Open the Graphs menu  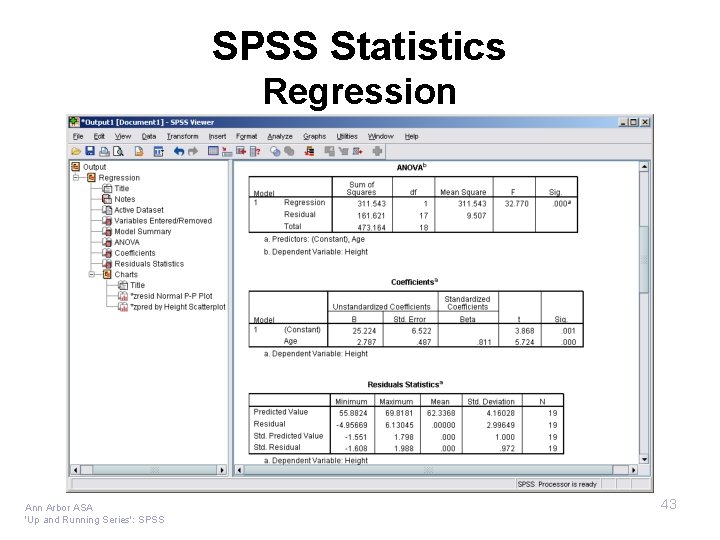pyautogui.click(x=315, y=136)
